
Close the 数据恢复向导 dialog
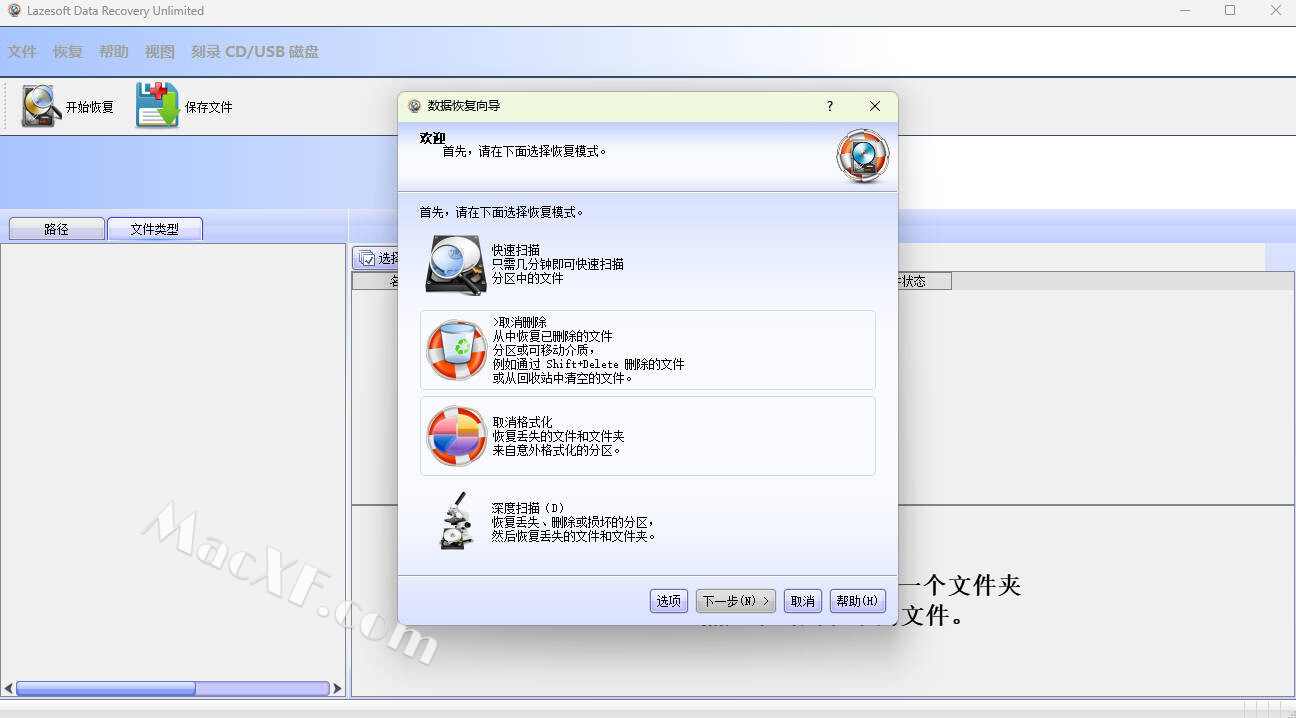coord(874,106)
